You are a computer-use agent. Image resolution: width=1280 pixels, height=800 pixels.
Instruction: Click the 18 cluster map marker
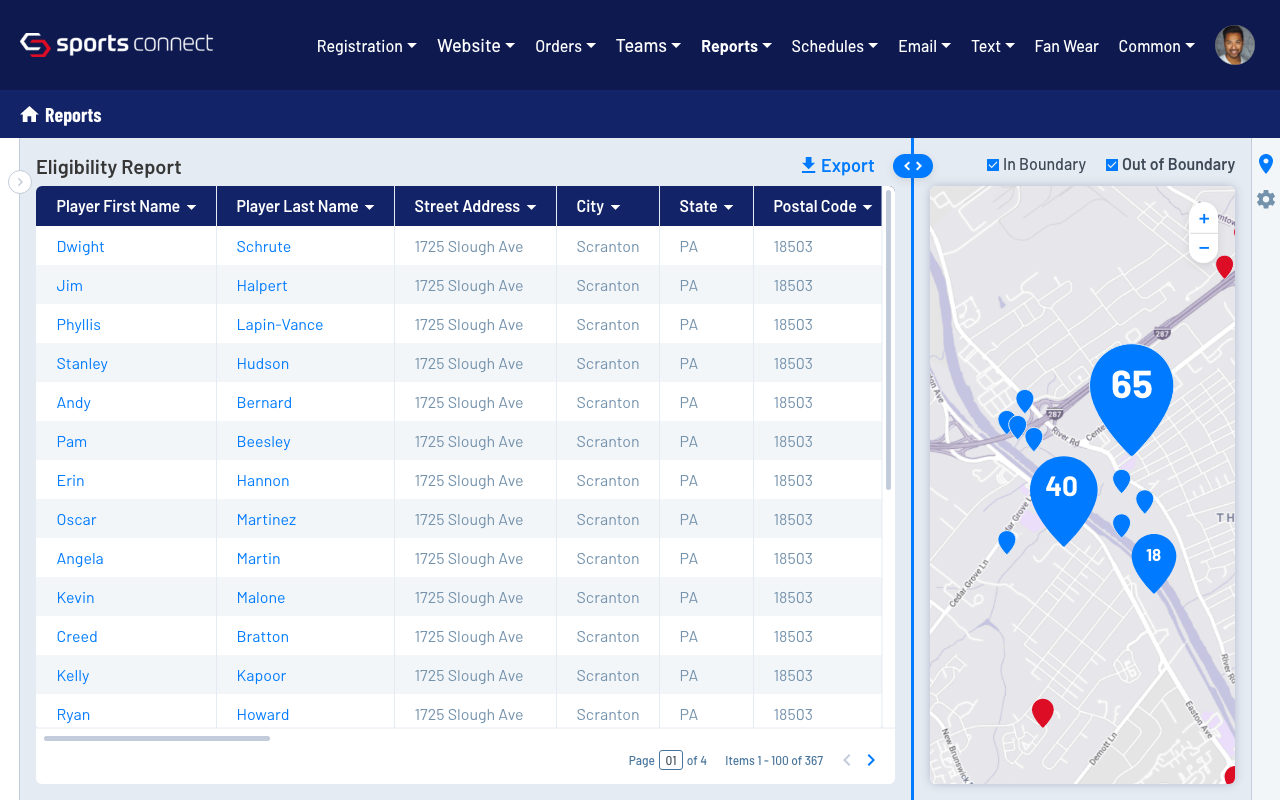point(1153,562)
